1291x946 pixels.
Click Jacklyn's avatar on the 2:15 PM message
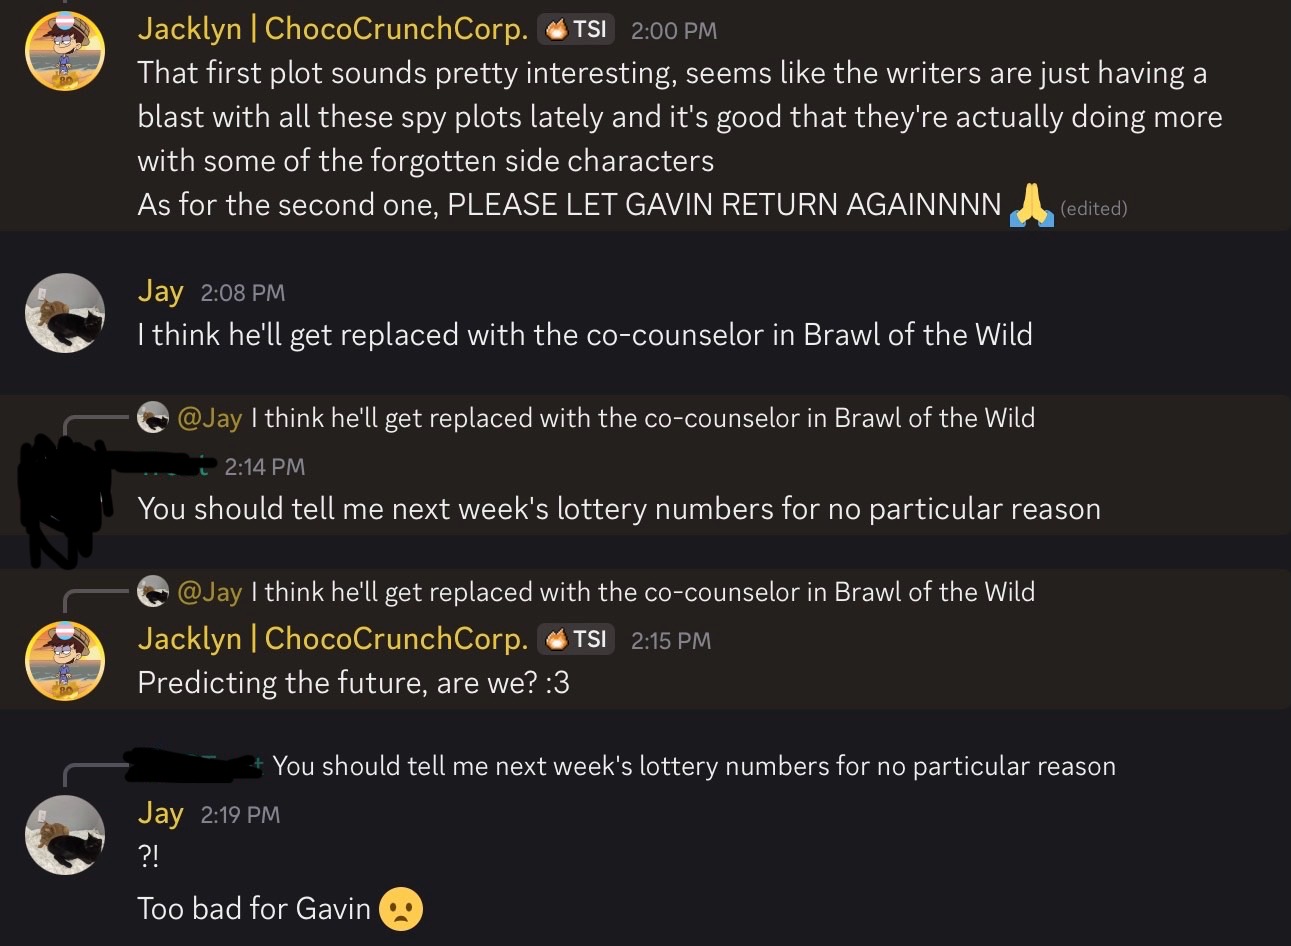pyautogui.click(x=65, y=661)
